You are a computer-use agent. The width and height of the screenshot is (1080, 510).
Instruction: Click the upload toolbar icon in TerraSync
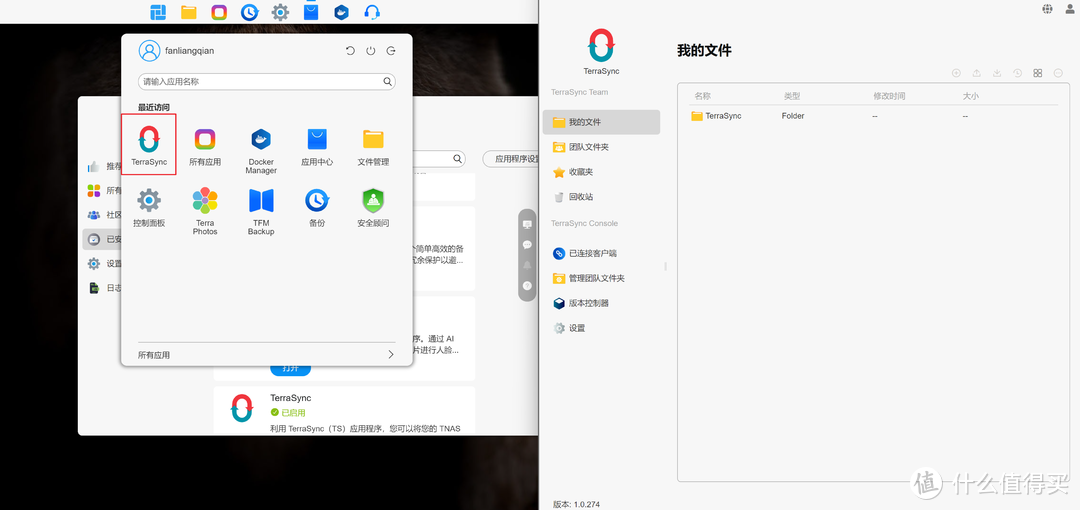pyautogui.click(x=976, y=73)
